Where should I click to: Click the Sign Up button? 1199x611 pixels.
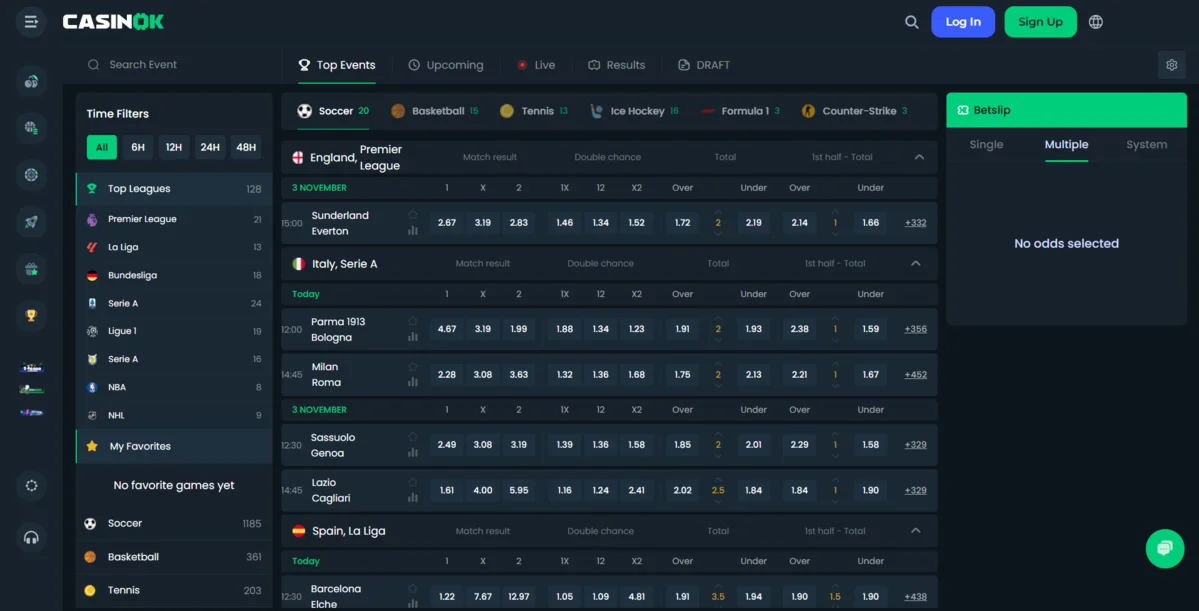coord(1040,22)
